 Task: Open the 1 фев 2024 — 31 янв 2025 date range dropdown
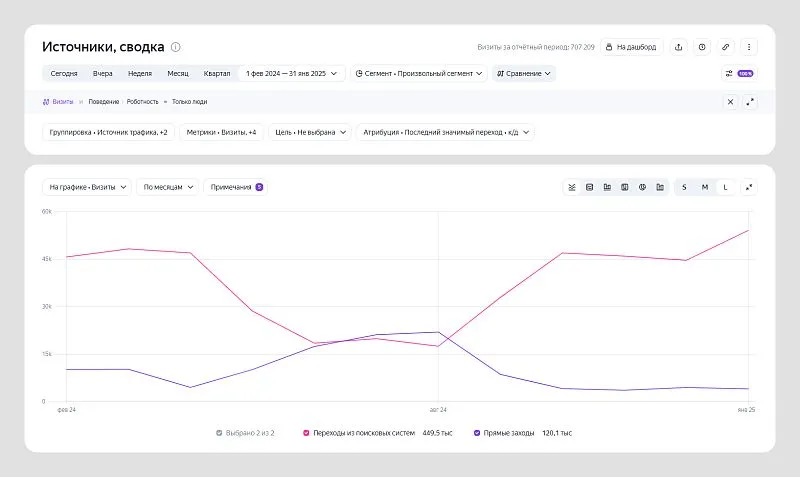[291, 73]
